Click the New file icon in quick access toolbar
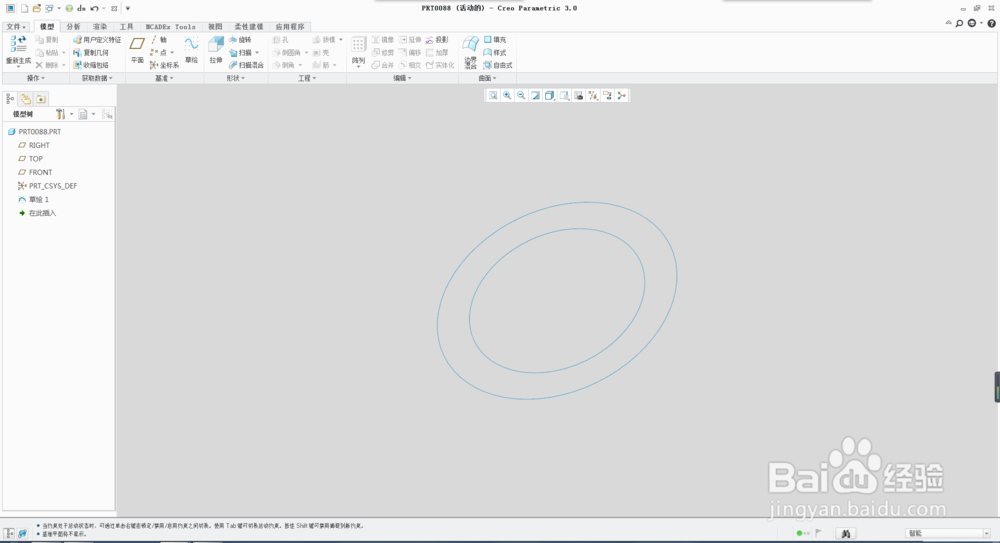The height and width of the screenshot is (543, 1000). [x=24, y=8]
